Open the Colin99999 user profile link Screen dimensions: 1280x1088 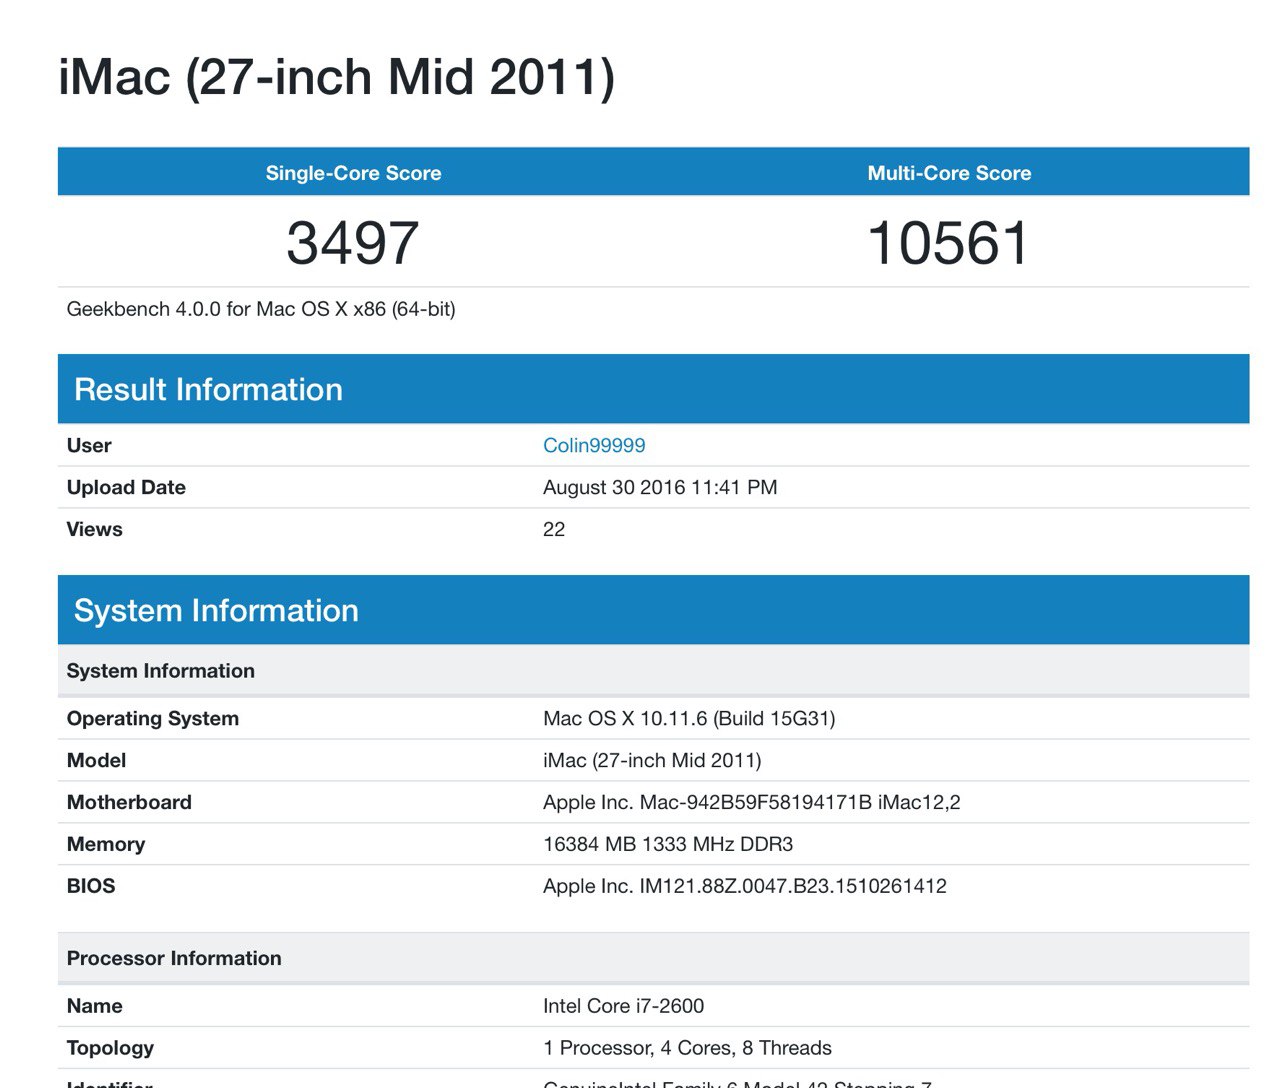(594, 446)
